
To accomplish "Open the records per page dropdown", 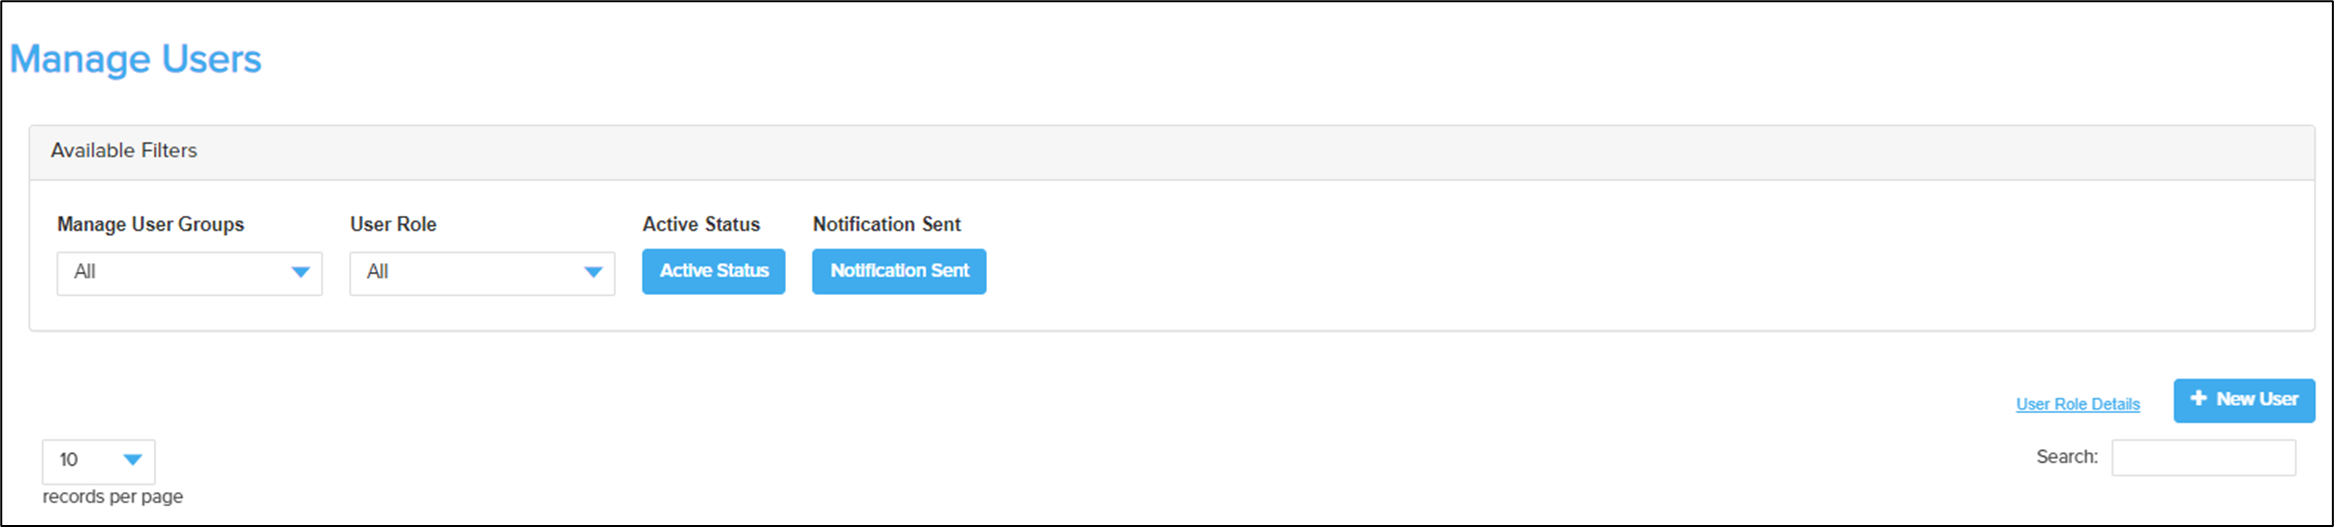I will pyautogui.click(x=99, y=461).
